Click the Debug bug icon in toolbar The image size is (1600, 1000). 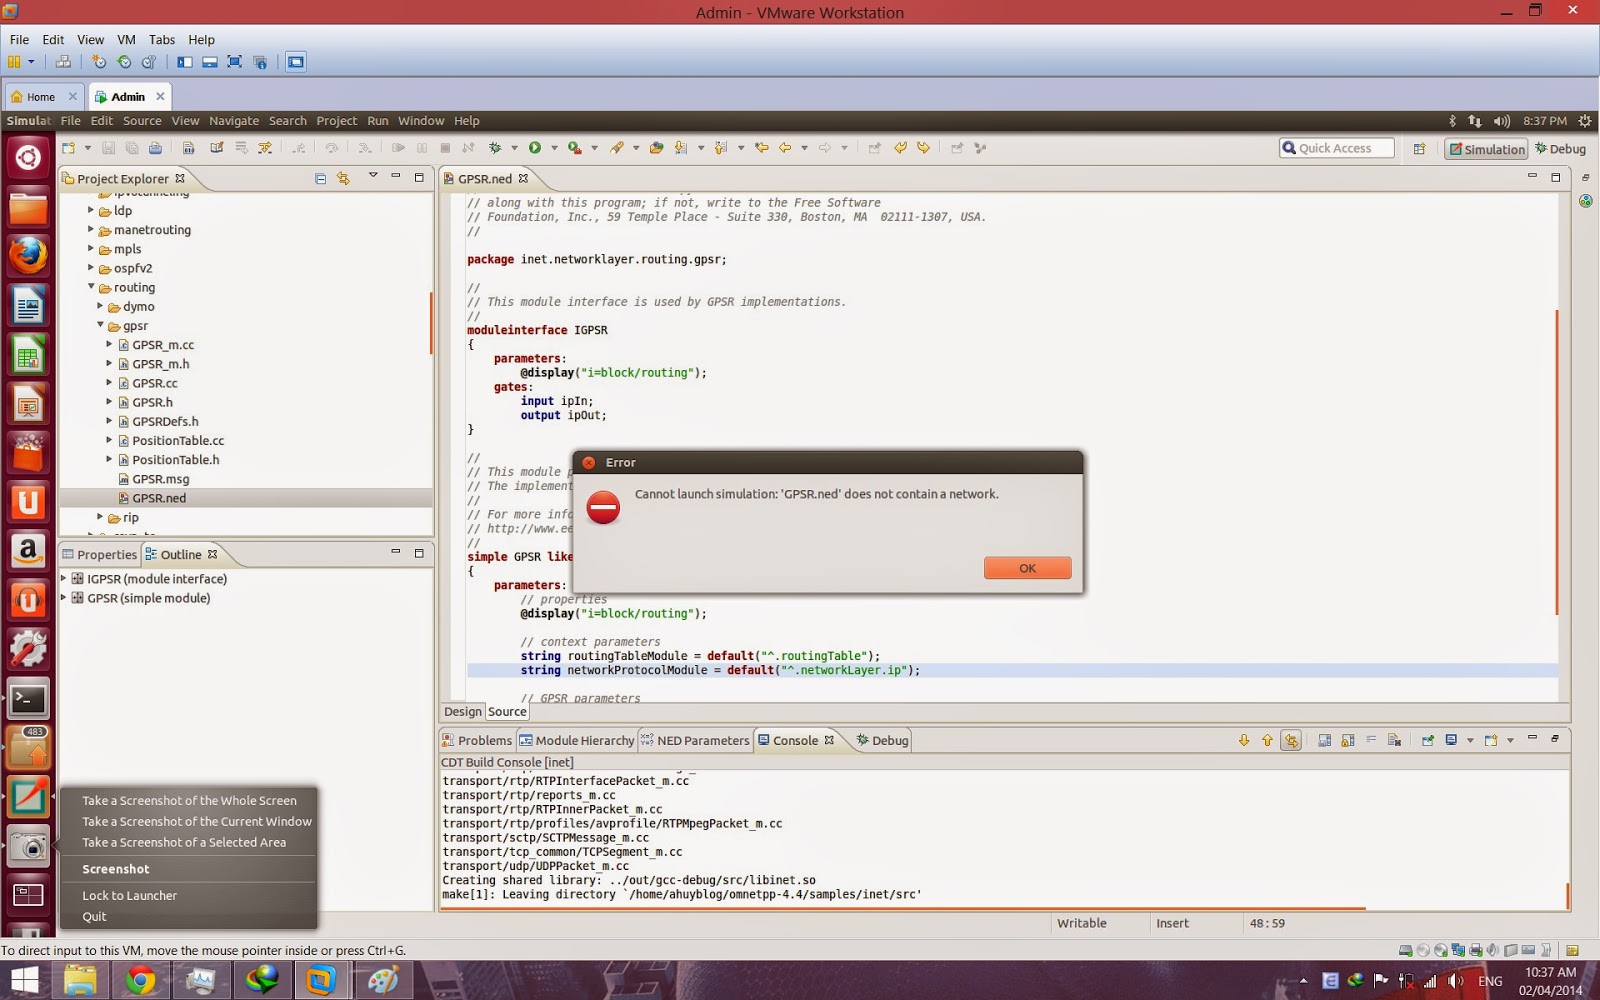[x=495, y=148]
